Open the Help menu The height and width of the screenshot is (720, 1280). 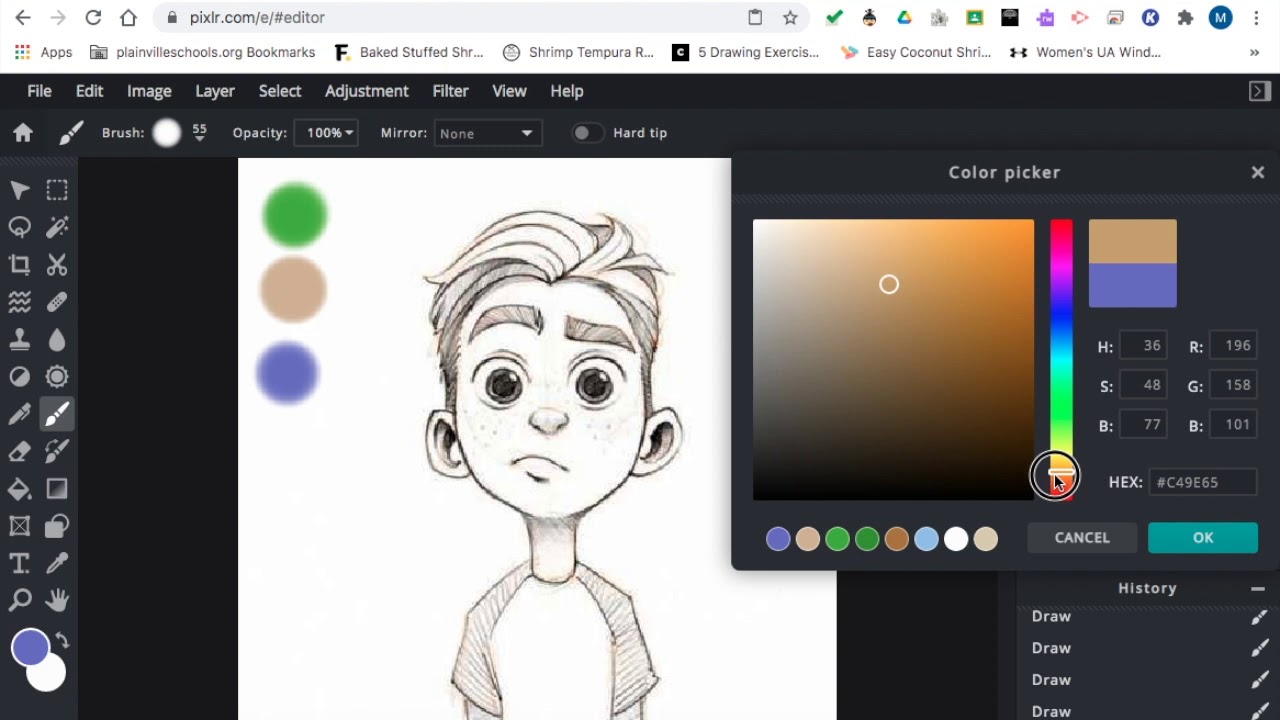(567, 91)
